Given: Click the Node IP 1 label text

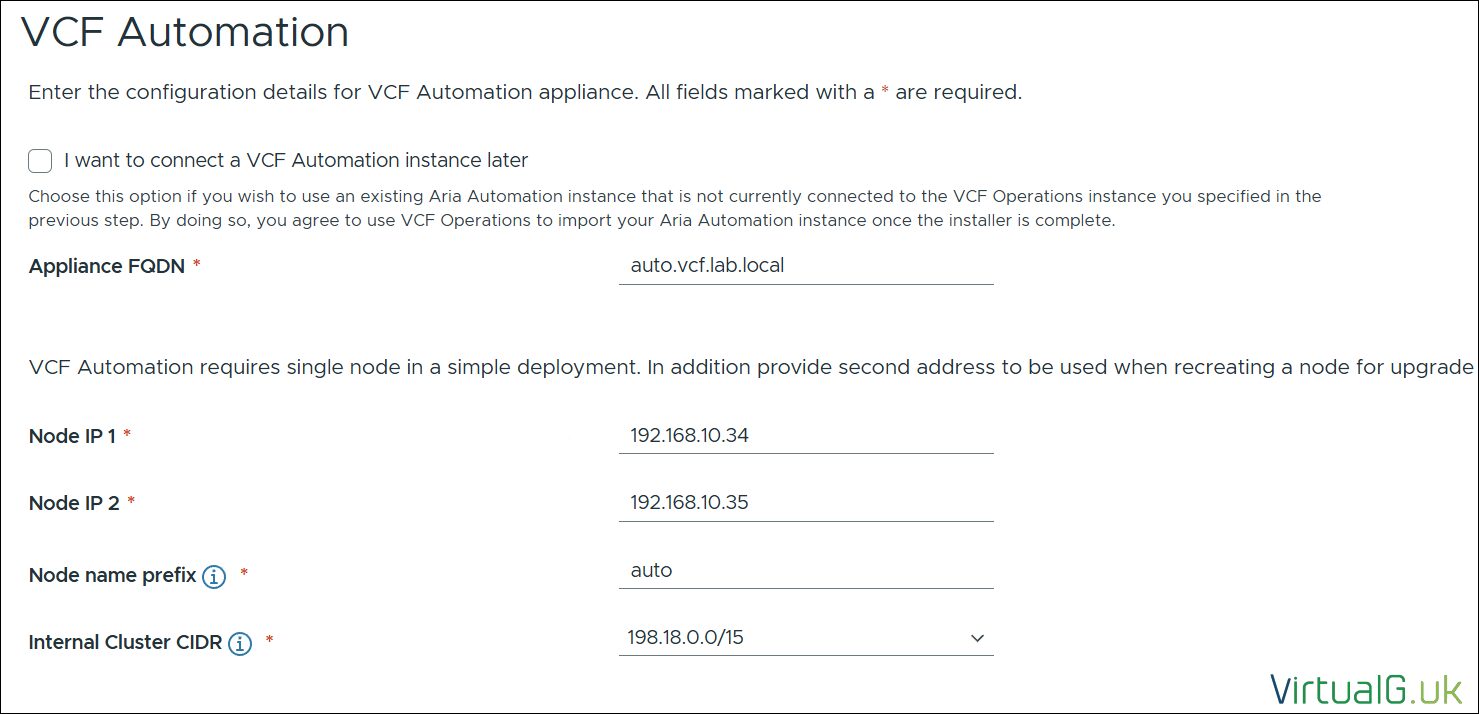Looking at the screenshot, I should [x=73, y=436].
